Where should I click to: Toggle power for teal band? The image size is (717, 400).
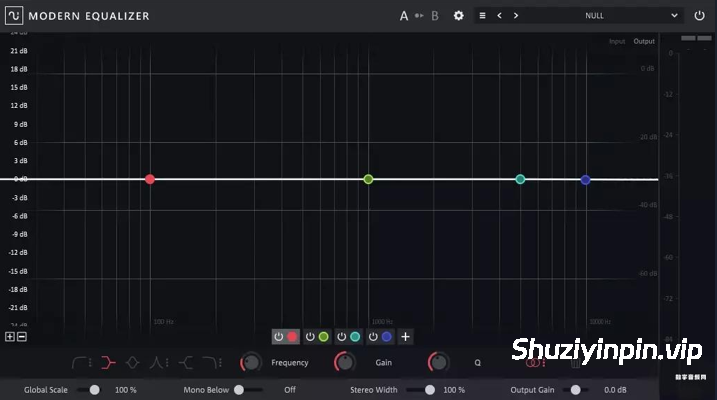pyautogui.click(x=342, y=337)
